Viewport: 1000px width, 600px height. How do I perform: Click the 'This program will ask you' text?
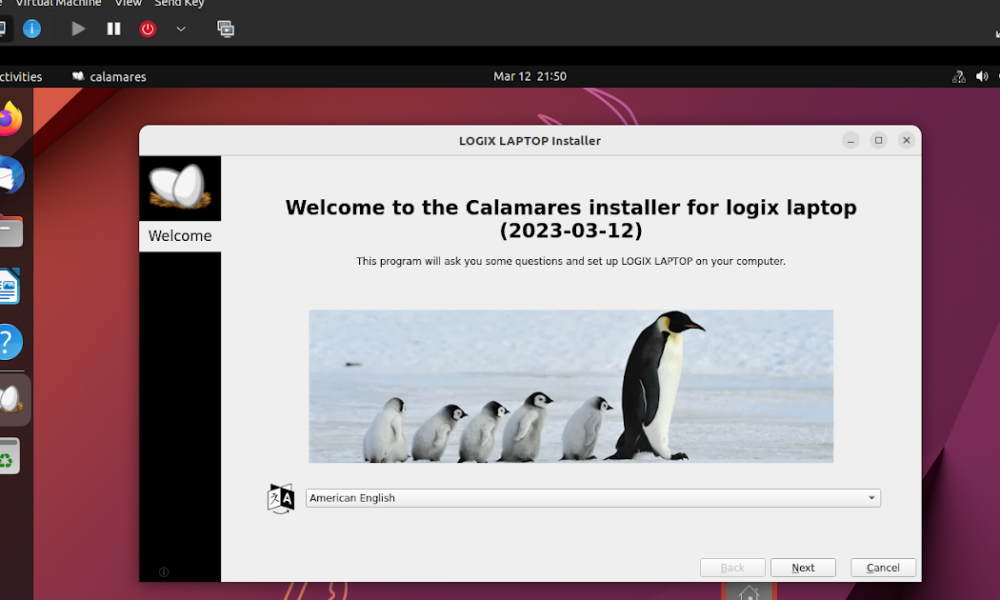571,261
